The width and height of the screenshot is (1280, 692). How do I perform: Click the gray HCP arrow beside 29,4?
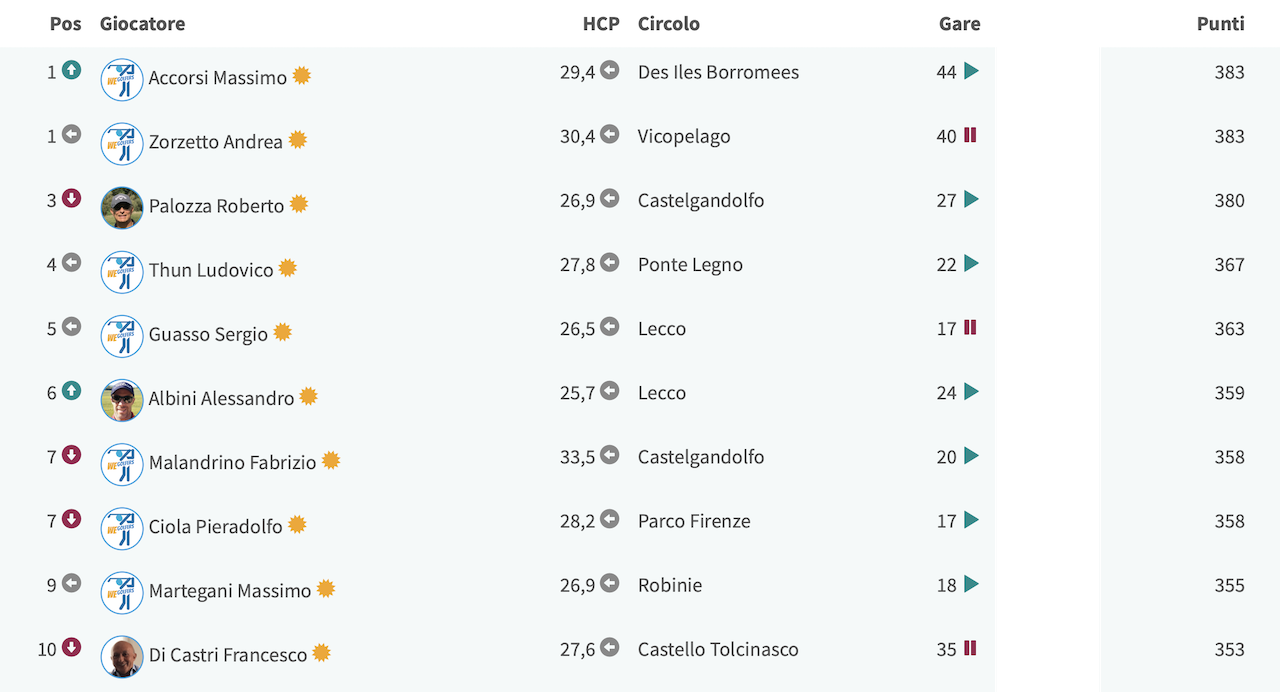[x=610, y=70]
